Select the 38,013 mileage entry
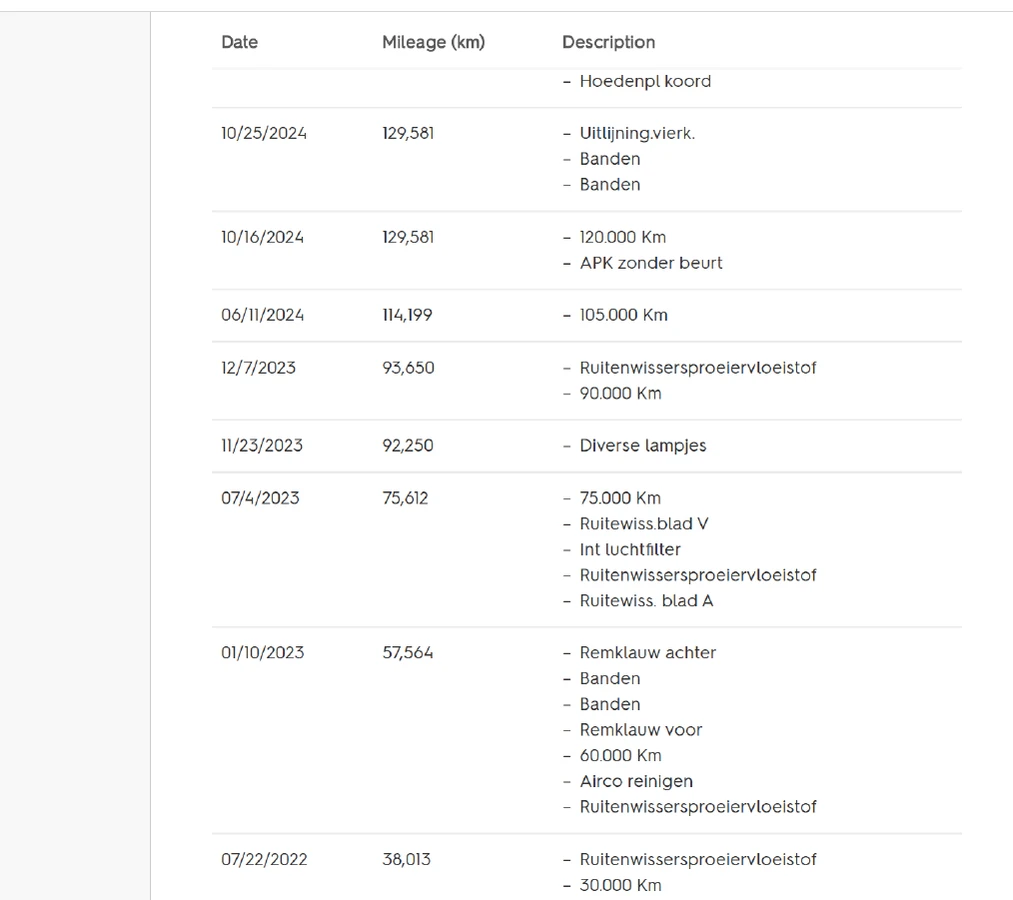Image resolution: width=1013 pixels, height=900 pixels. 406,859
